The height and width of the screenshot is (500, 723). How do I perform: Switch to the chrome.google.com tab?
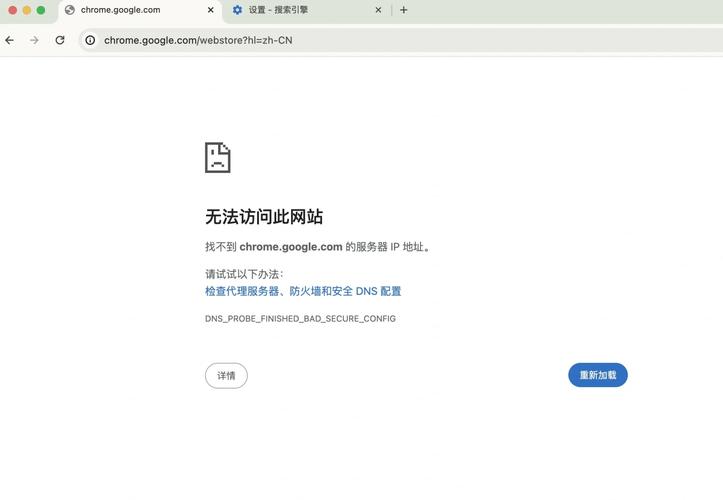tap(140, 10)
